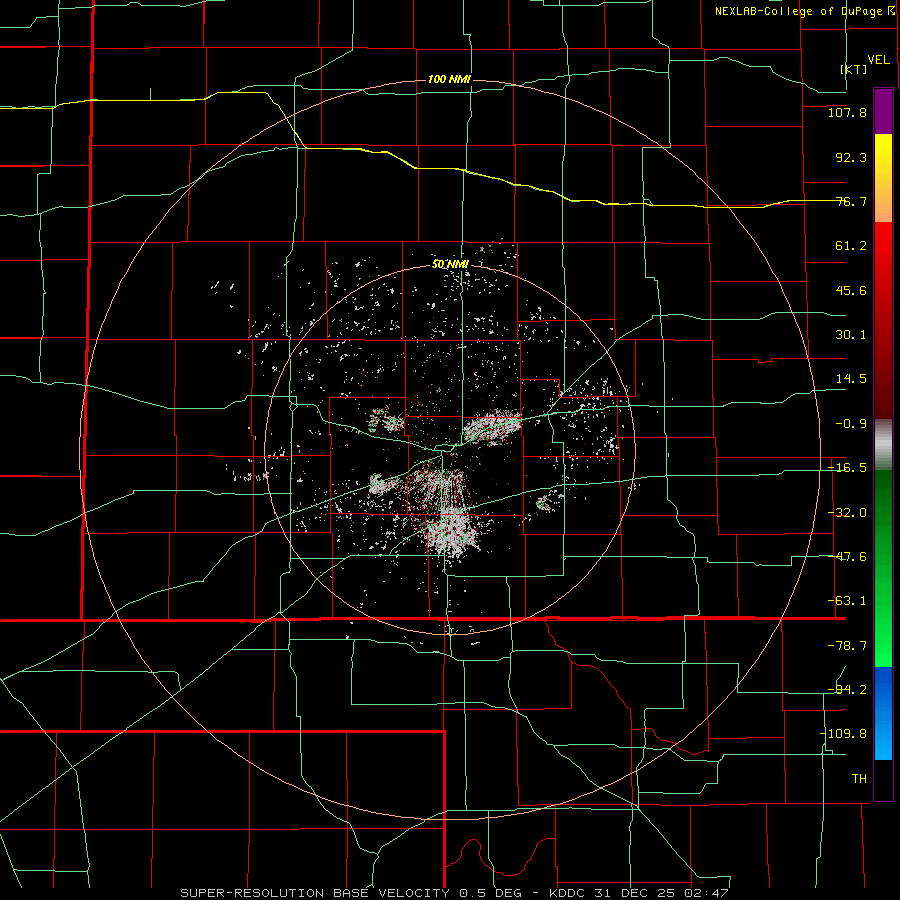Screen dimensions: 900x900
Task: Click the [KT] units label
Action: (x=854, y=69)
